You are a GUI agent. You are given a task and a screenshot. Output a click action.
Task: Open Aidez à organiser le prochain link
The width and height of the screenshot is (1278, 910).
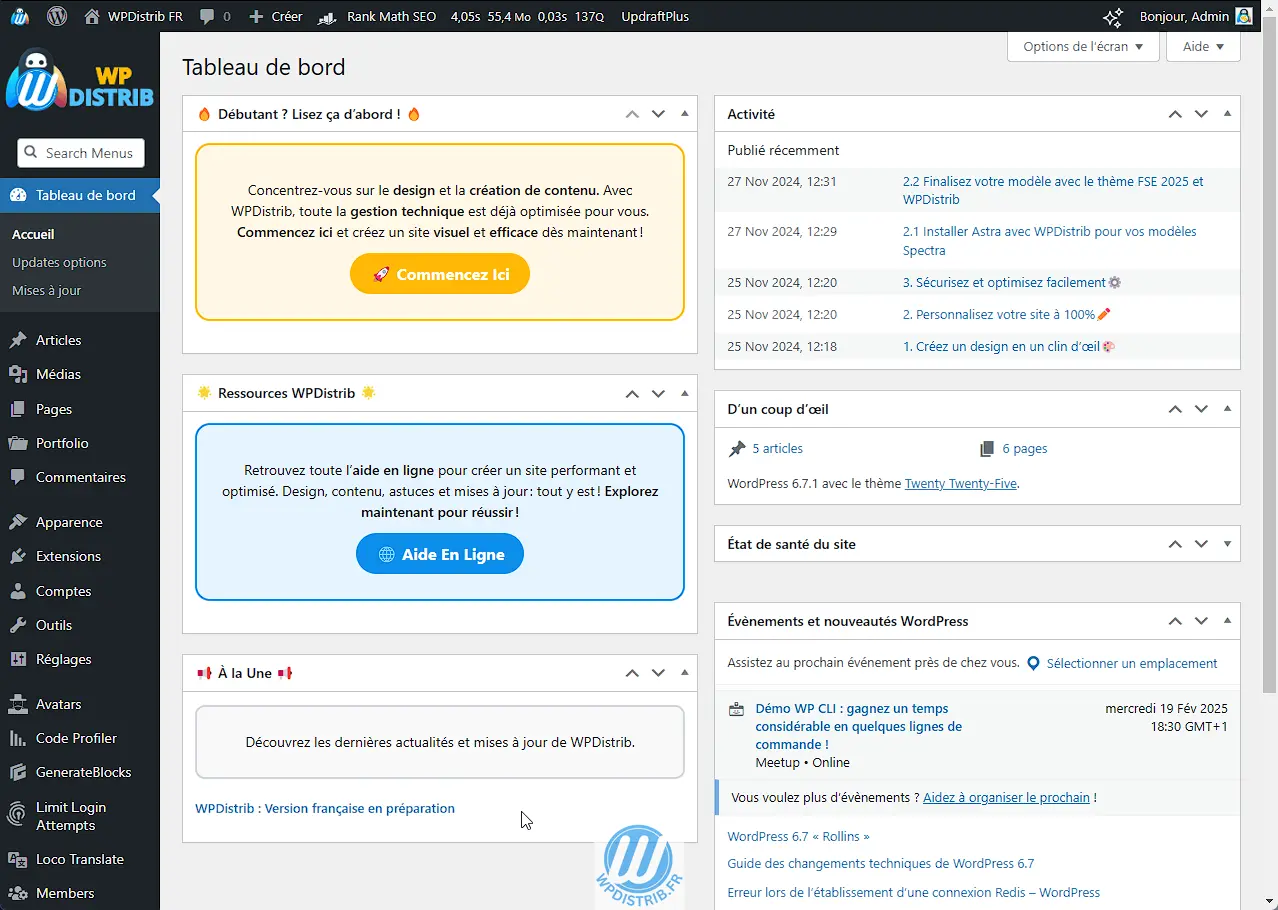1006,797
